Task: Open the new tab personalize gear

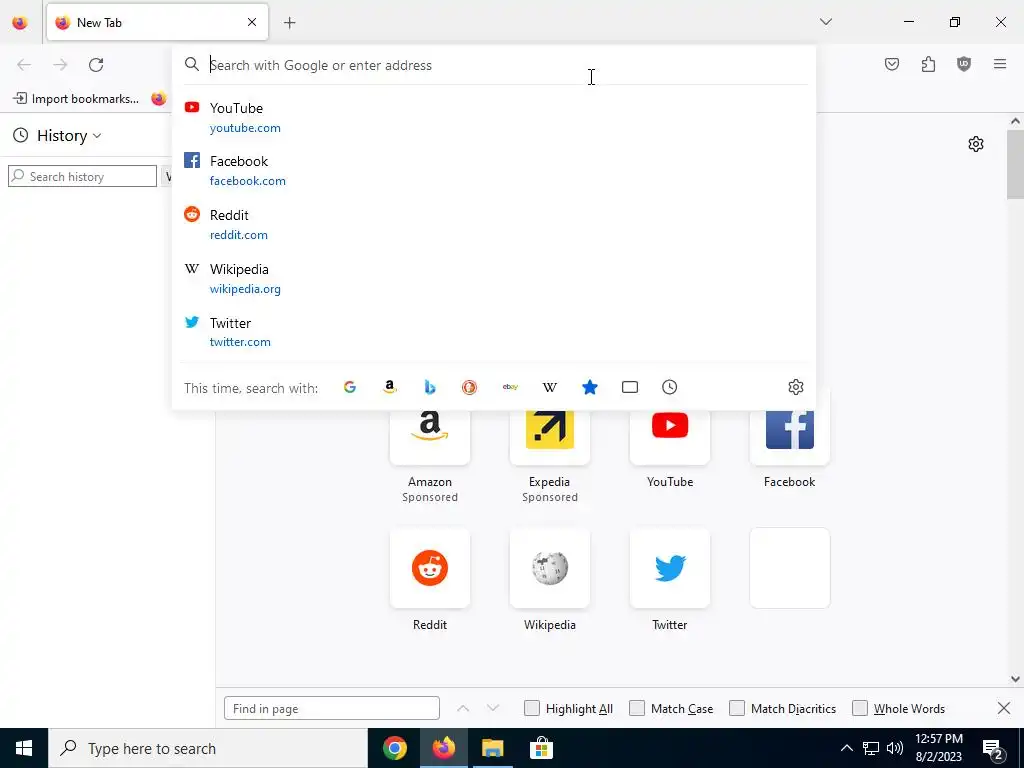Action: pyautogui.click(x=976, y=144)
